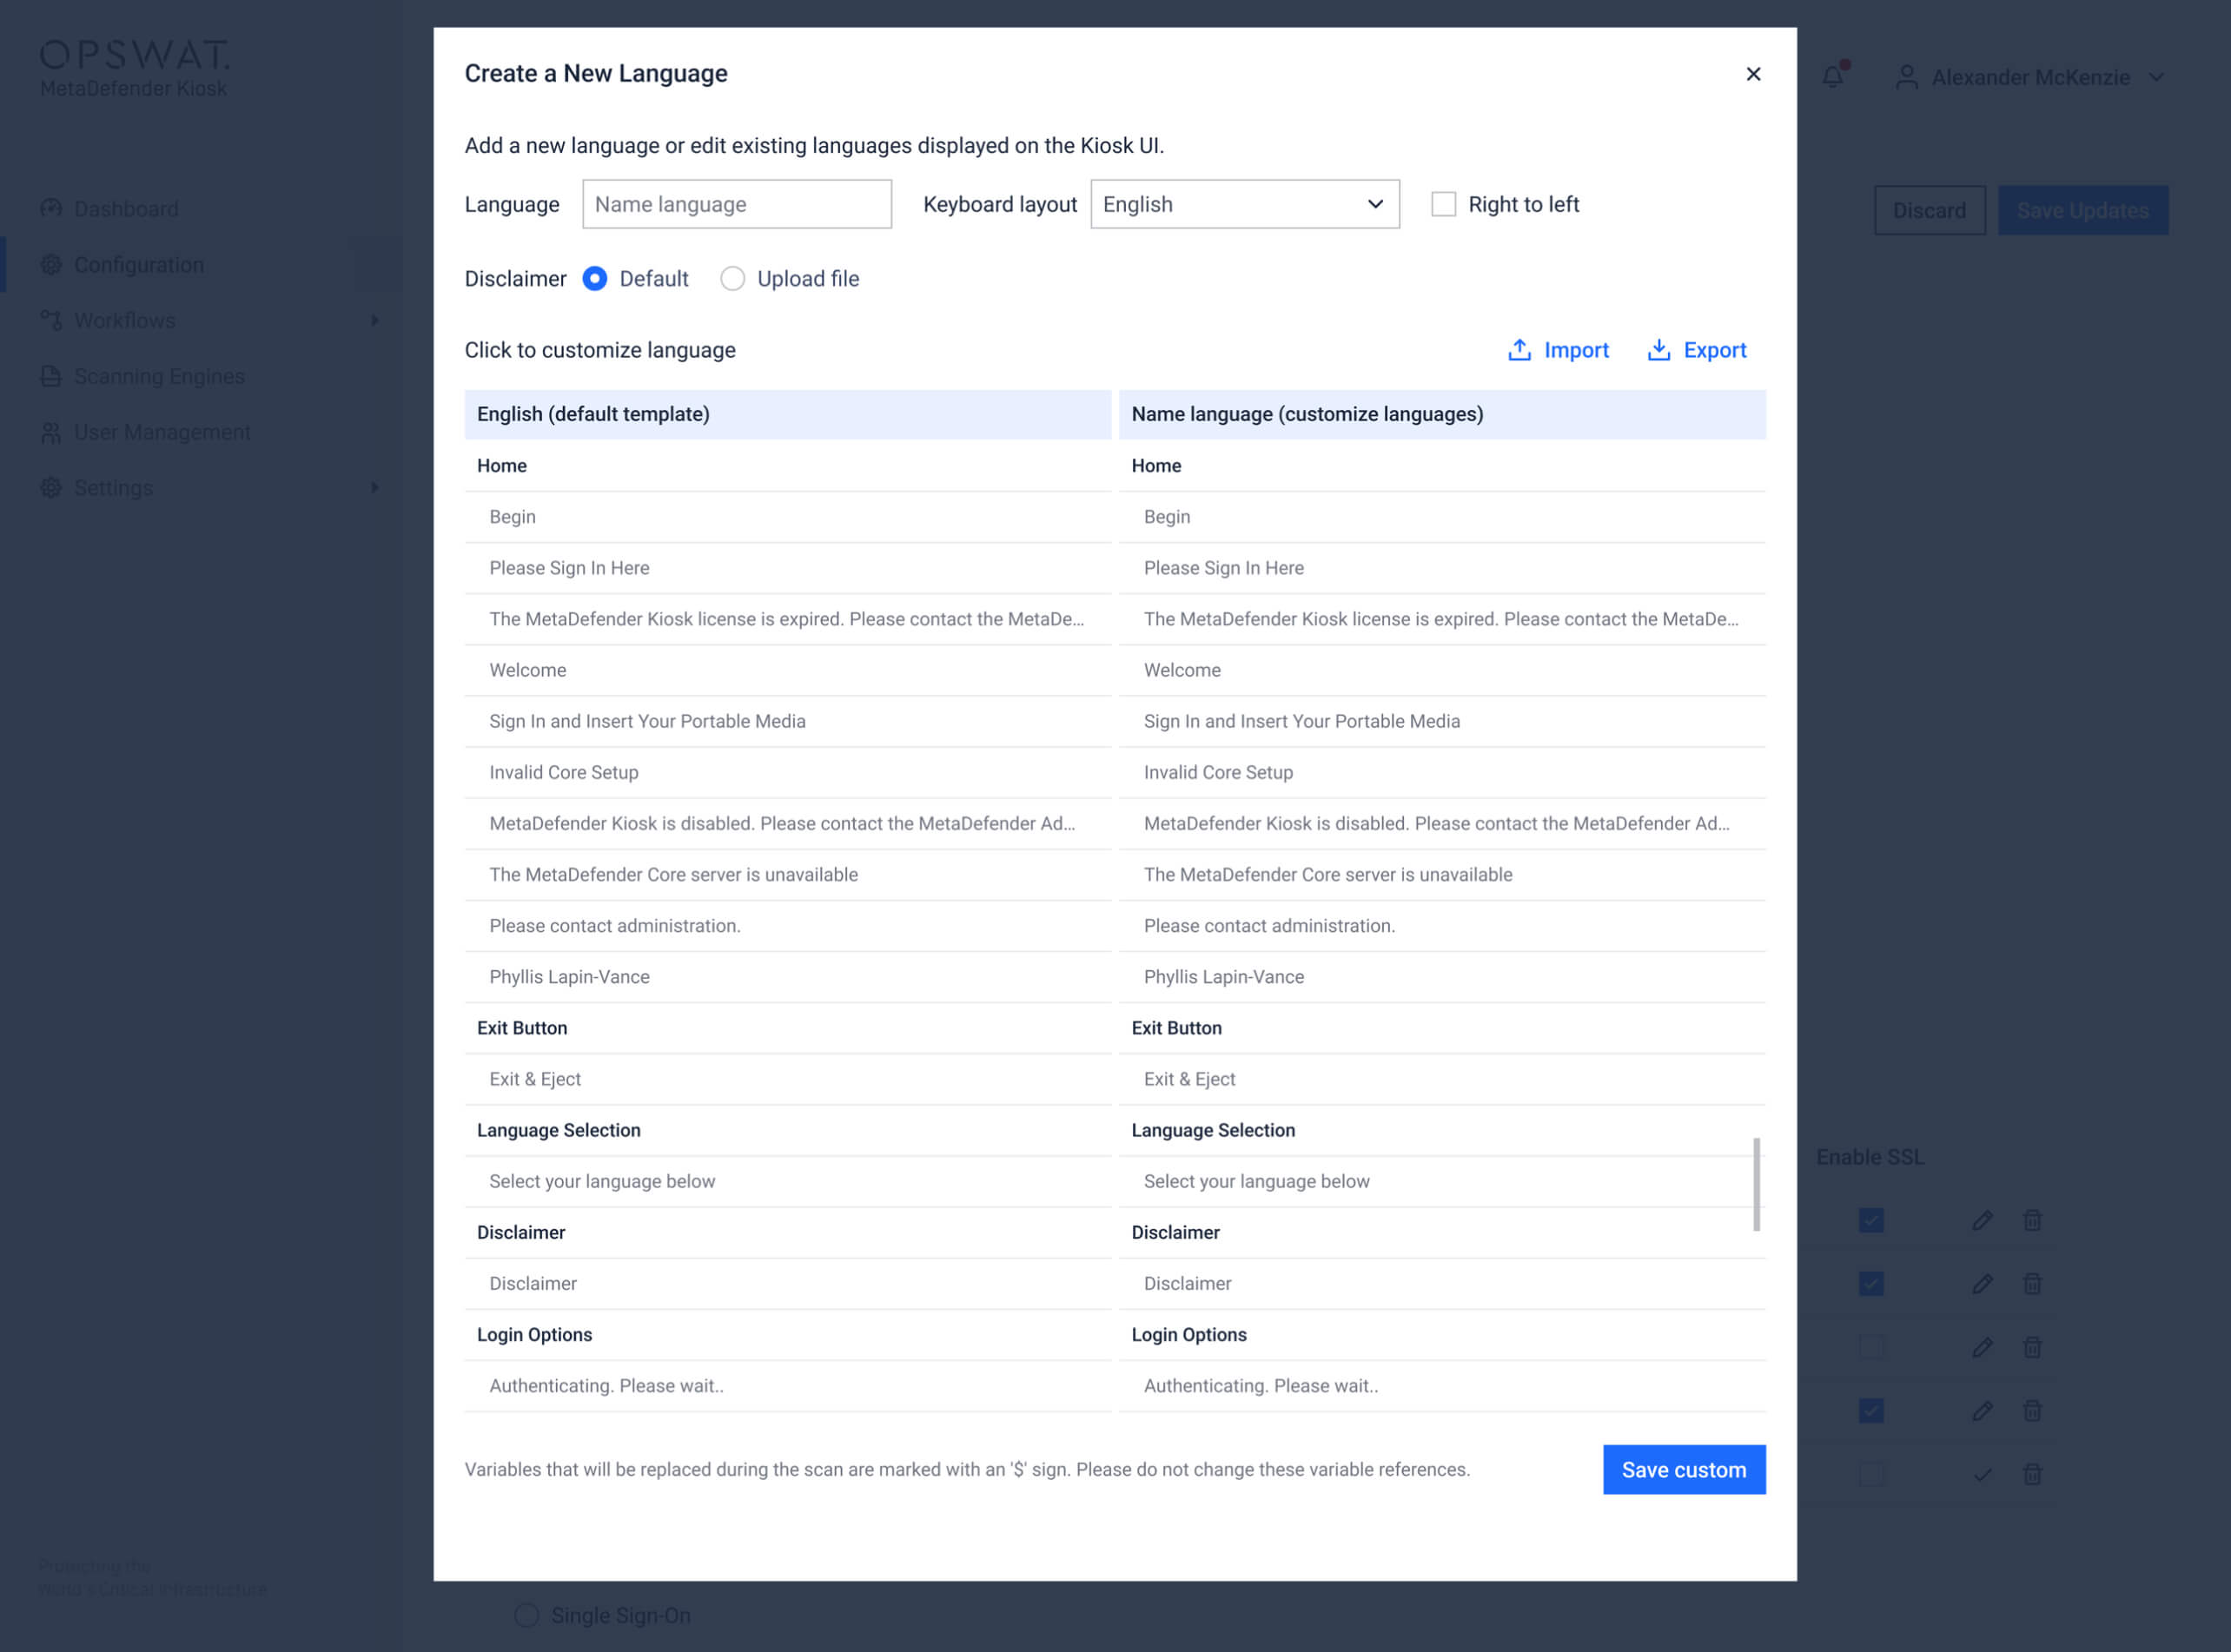Click the notifications bell icon
Viewport: 2231px width, 1652px height.
pyautogui.click(x=1832, y=76)
